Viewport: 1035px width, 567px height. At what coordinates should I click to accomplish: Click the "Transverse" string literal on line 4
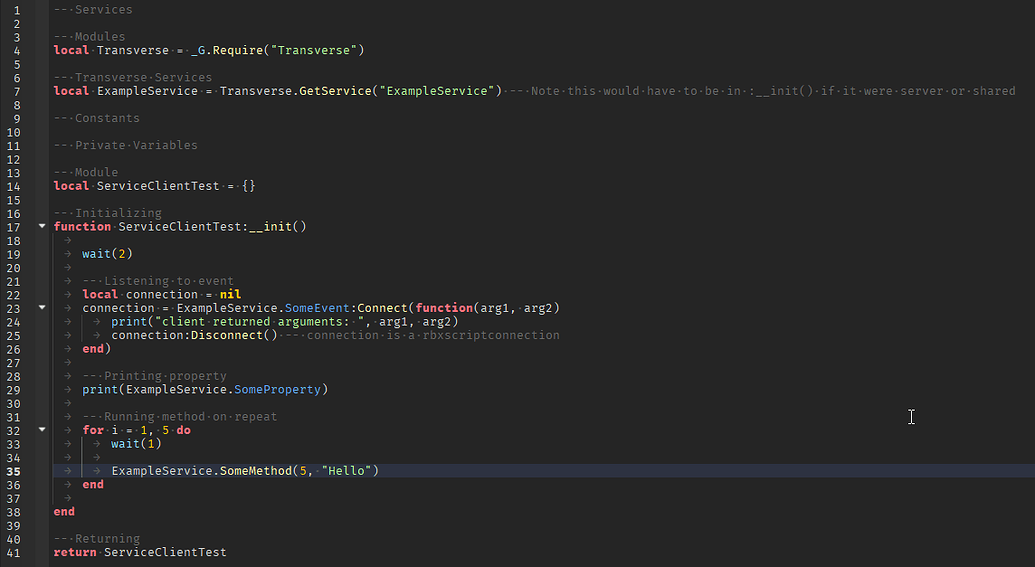314,50
